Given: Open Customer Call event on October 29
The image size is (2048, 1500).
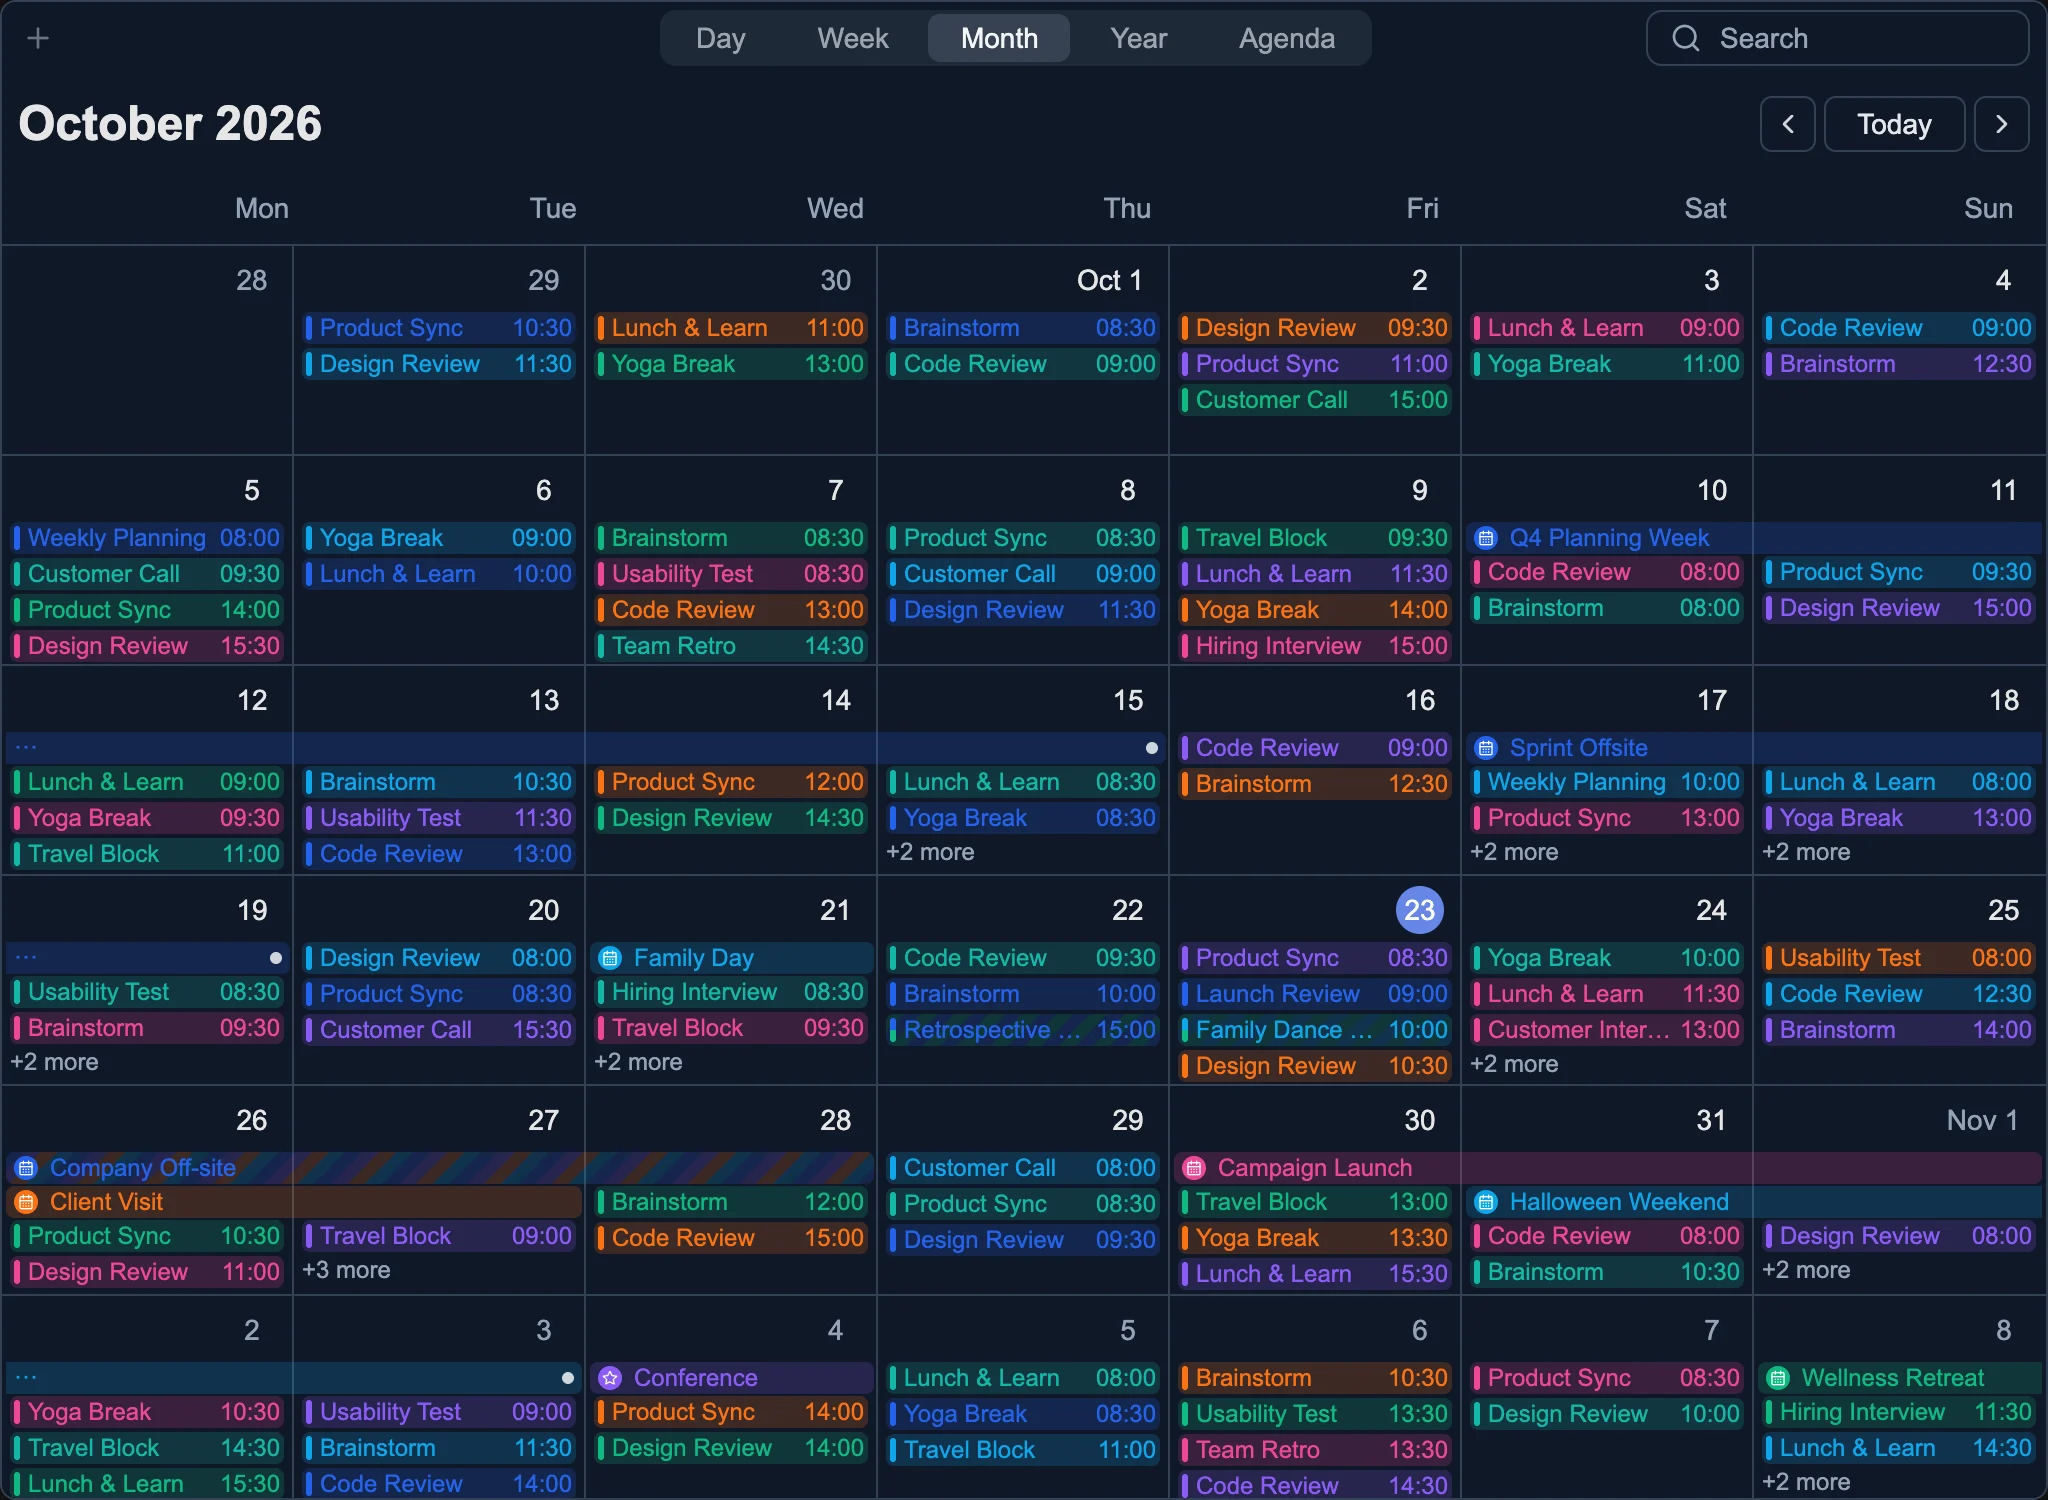Looking at the screenshot, I should [x=1023, y=1168].
